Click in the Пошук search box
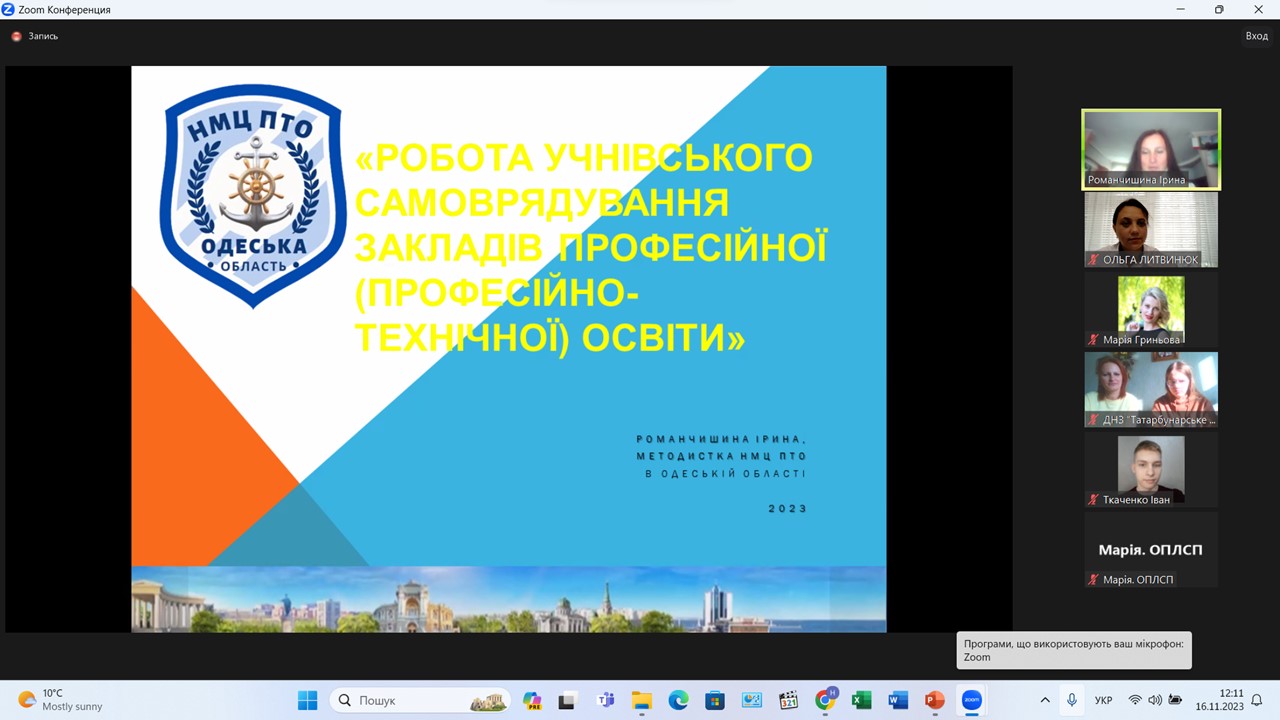This screenshot has width=1280, height=720. click(420, 700)
